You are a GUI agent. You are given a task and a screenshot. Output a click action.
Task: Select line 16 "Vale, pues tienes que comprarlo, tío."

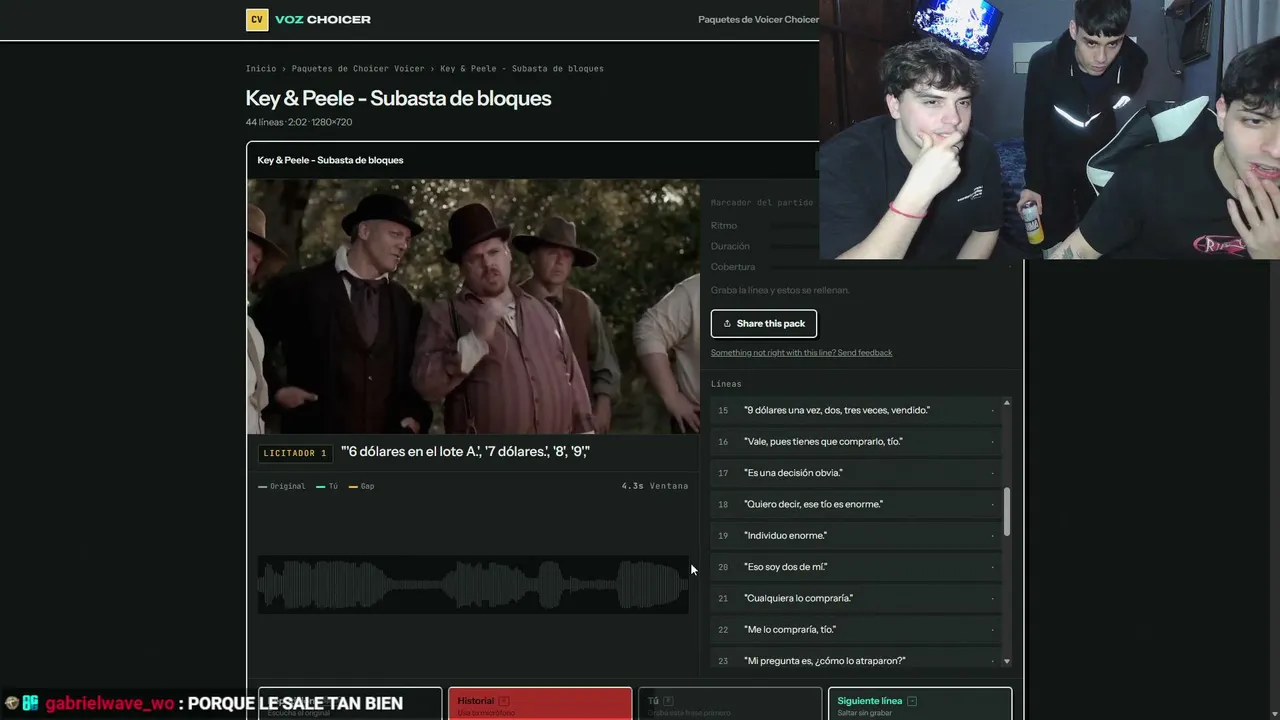point(856,442)
